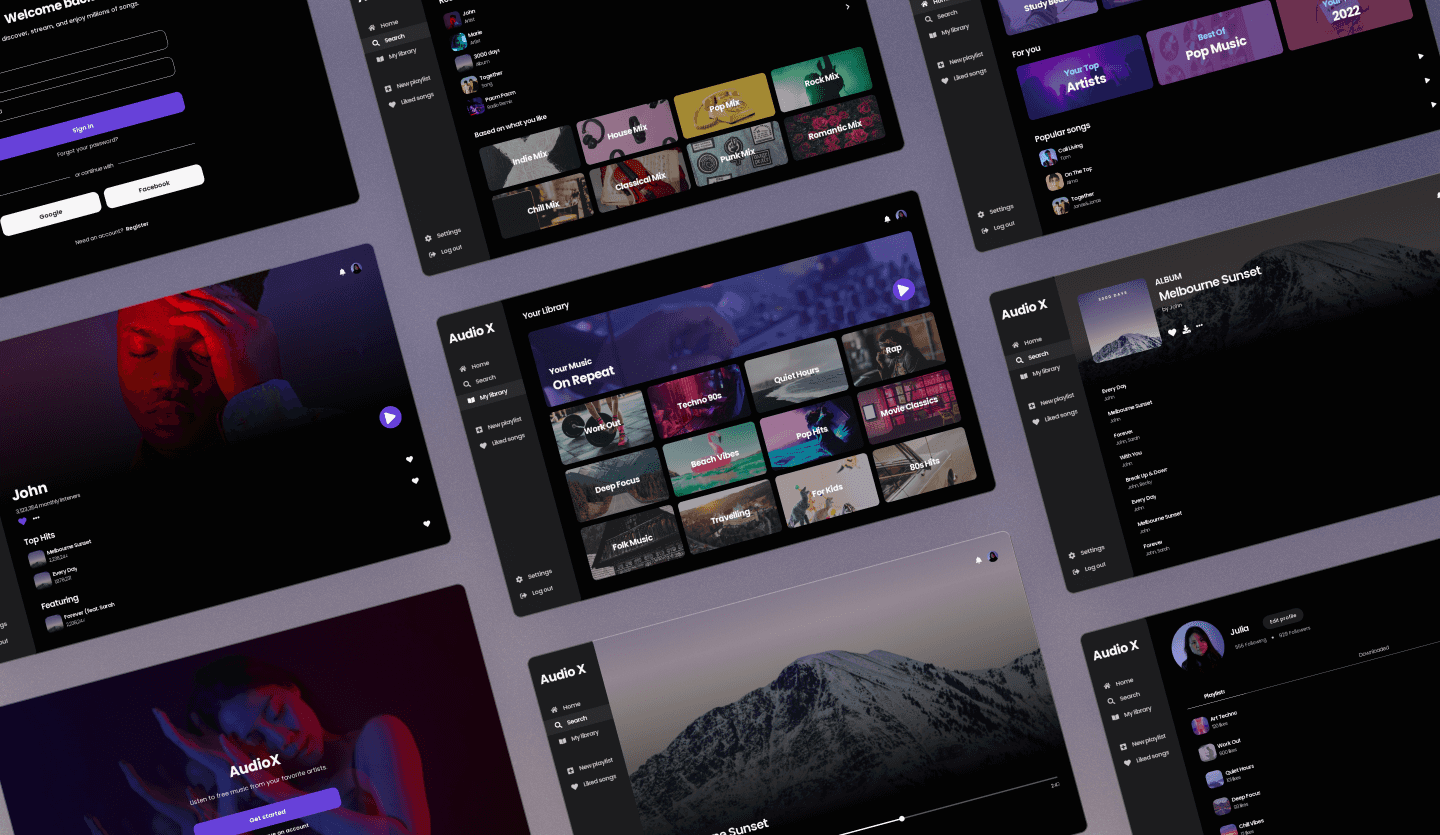Click the playback progress slider knob on player screen
This screenshot has width=1440, height=835.
click(x=902, y=819)
